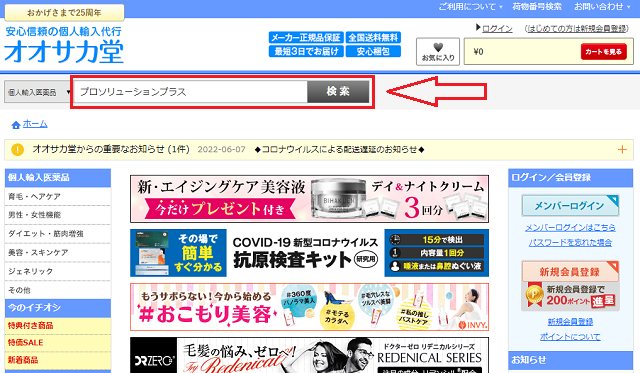640x373 pixels.
Task: Select 育毛・ヘアケア category in sidebar
Action: pyautogui.click(x=58, y=196)
